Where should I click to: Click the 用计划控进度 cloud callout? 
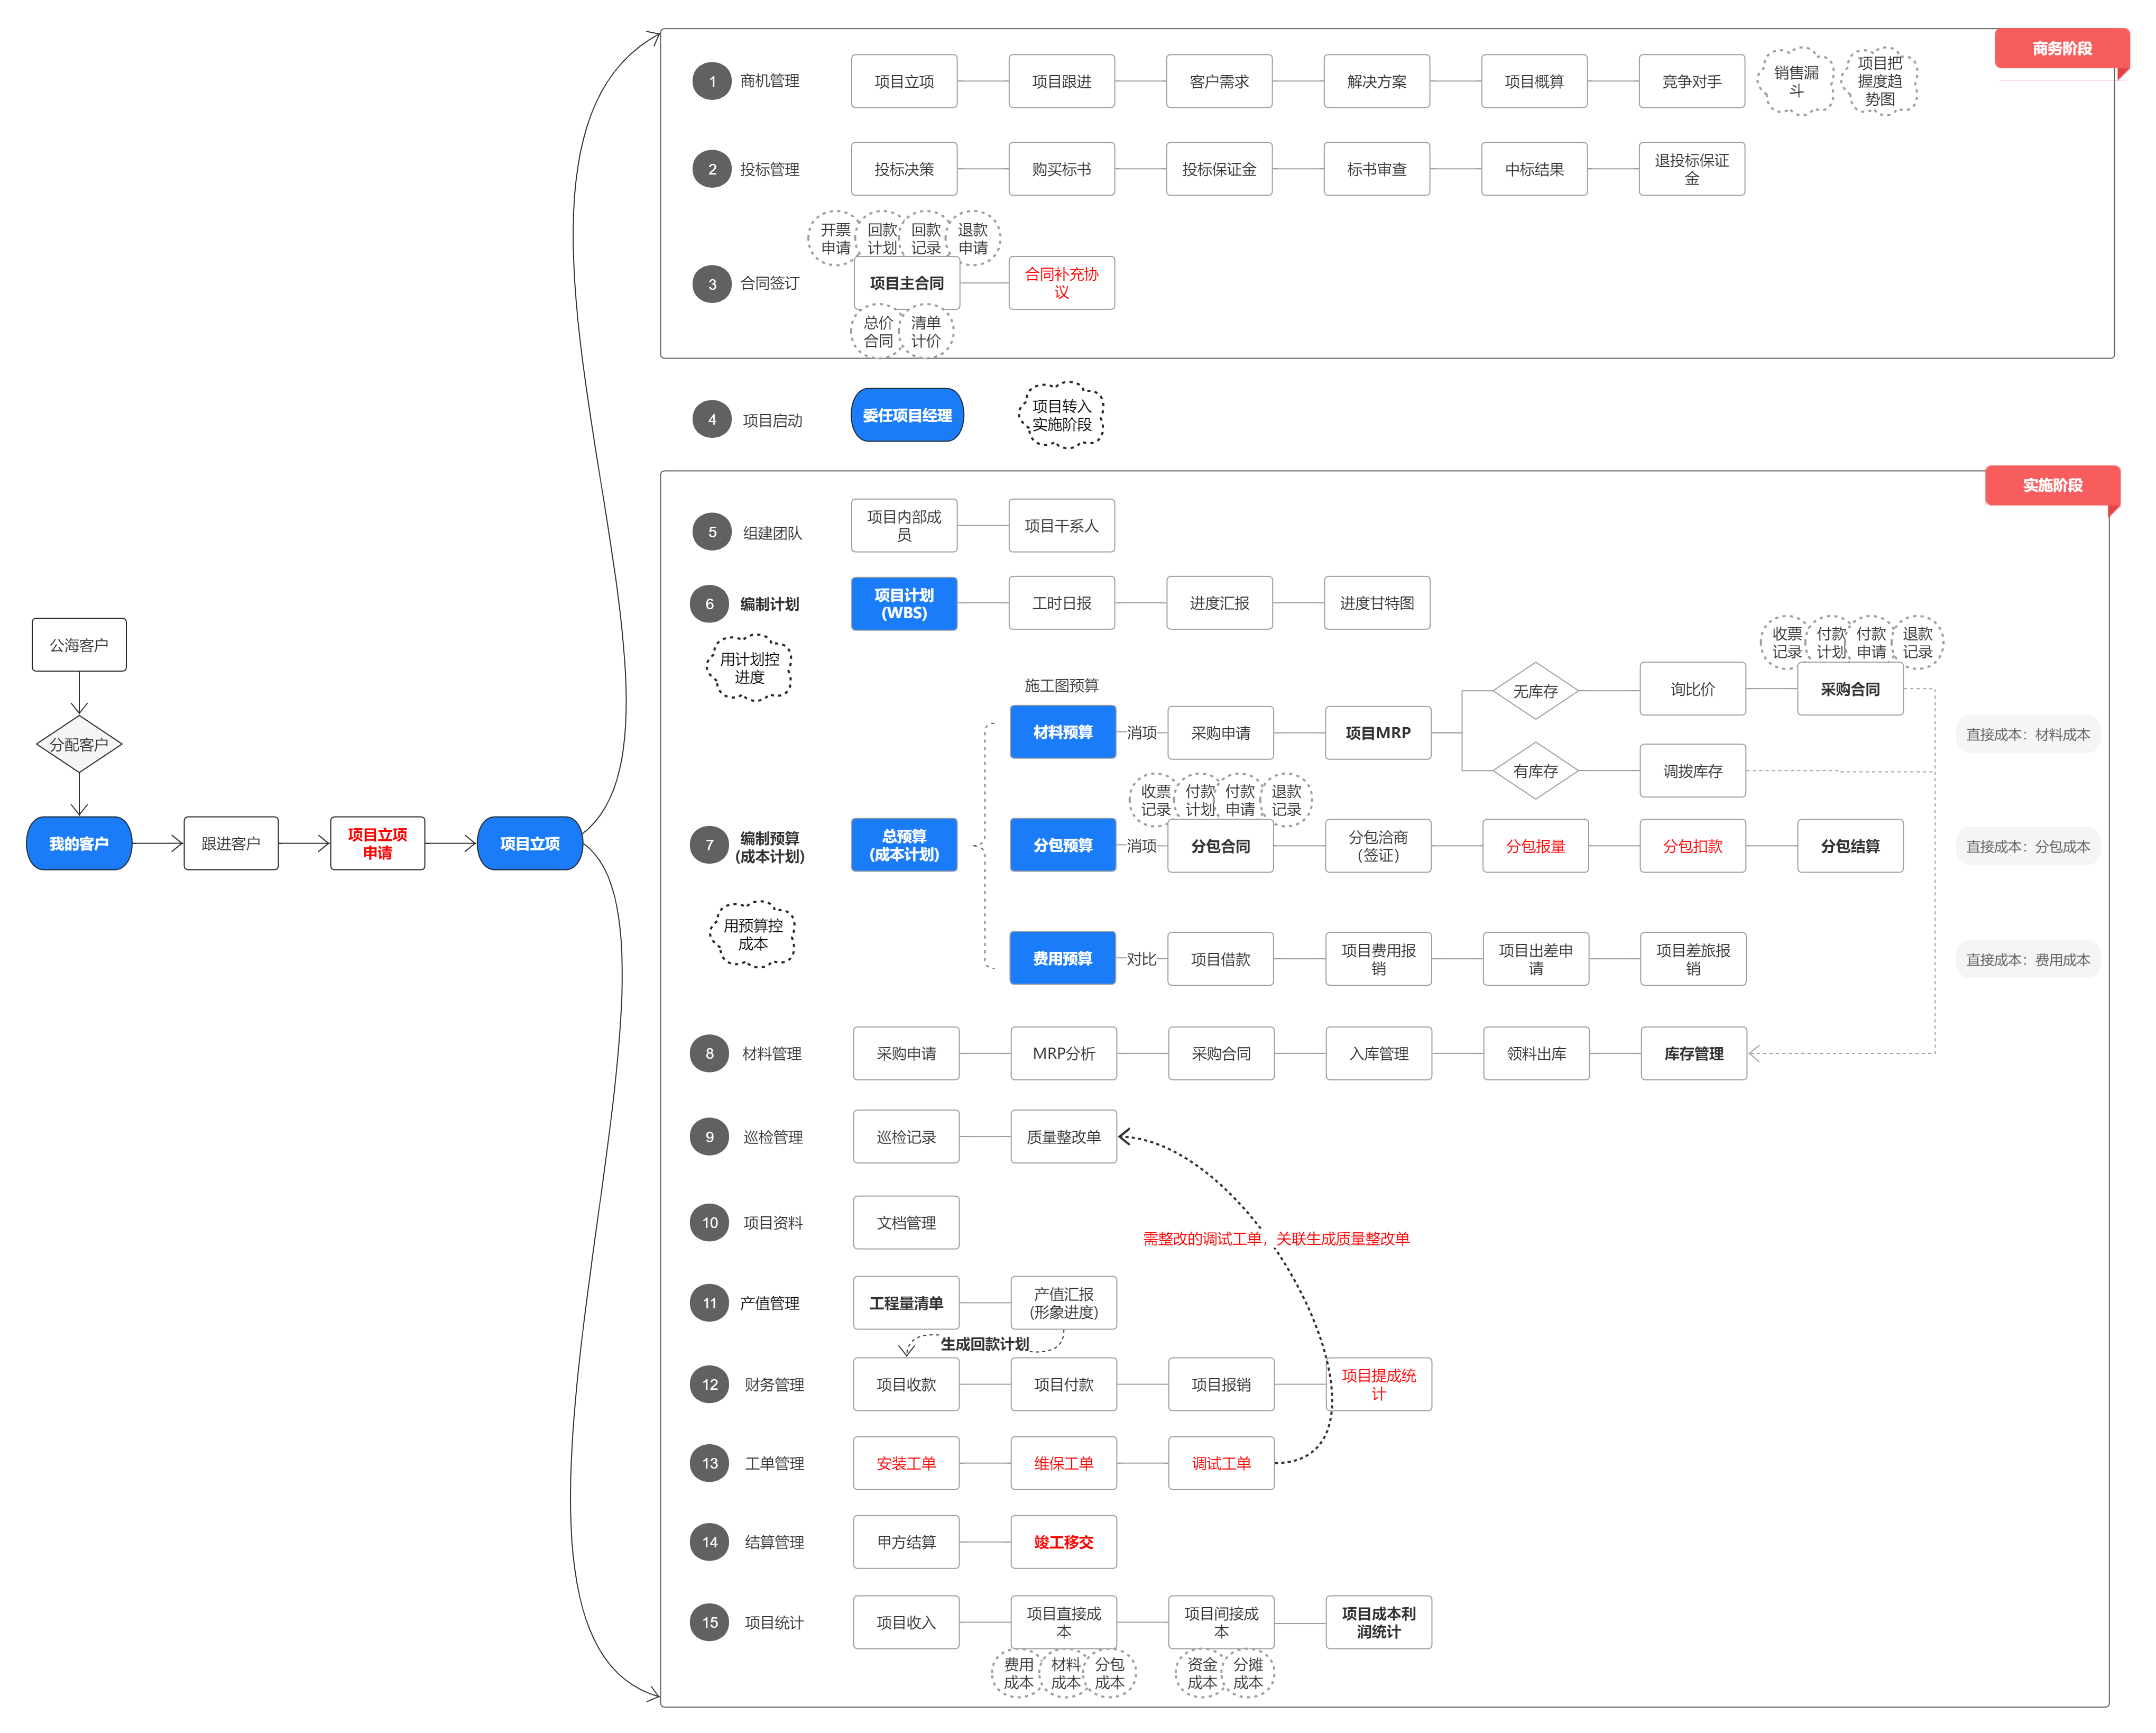coord(749,668)
